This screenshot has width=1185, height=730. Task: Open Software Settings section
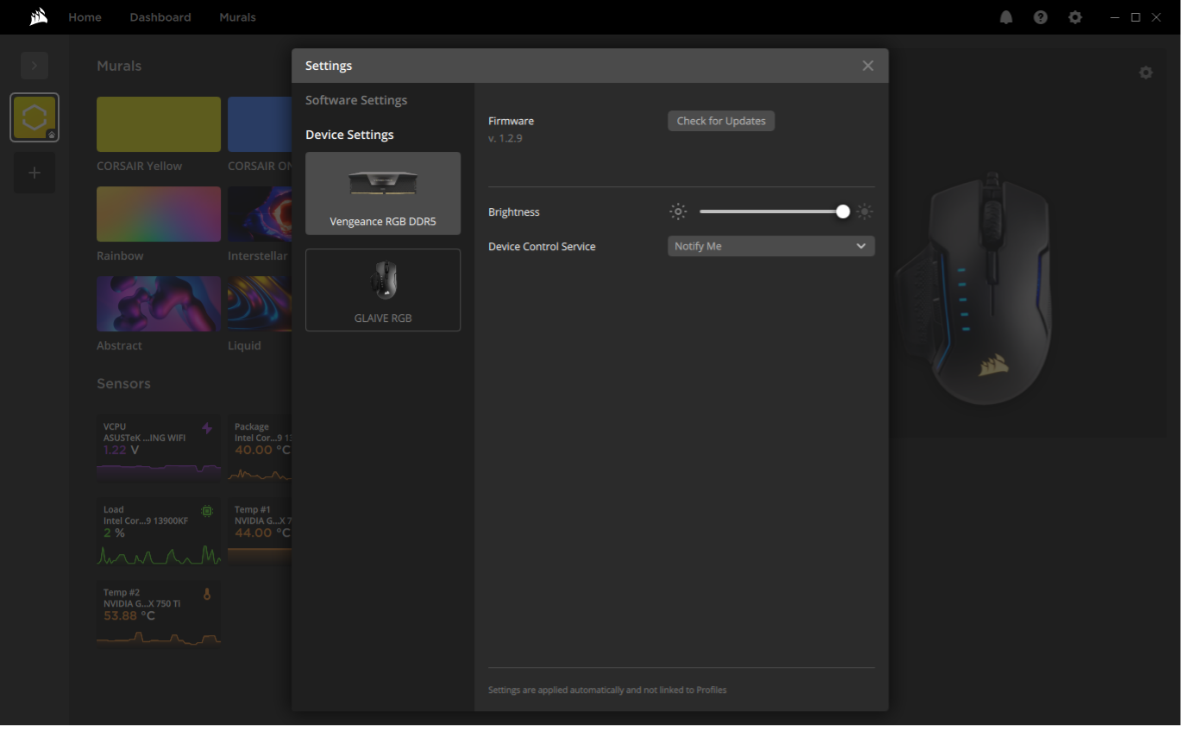click(357, 101)
